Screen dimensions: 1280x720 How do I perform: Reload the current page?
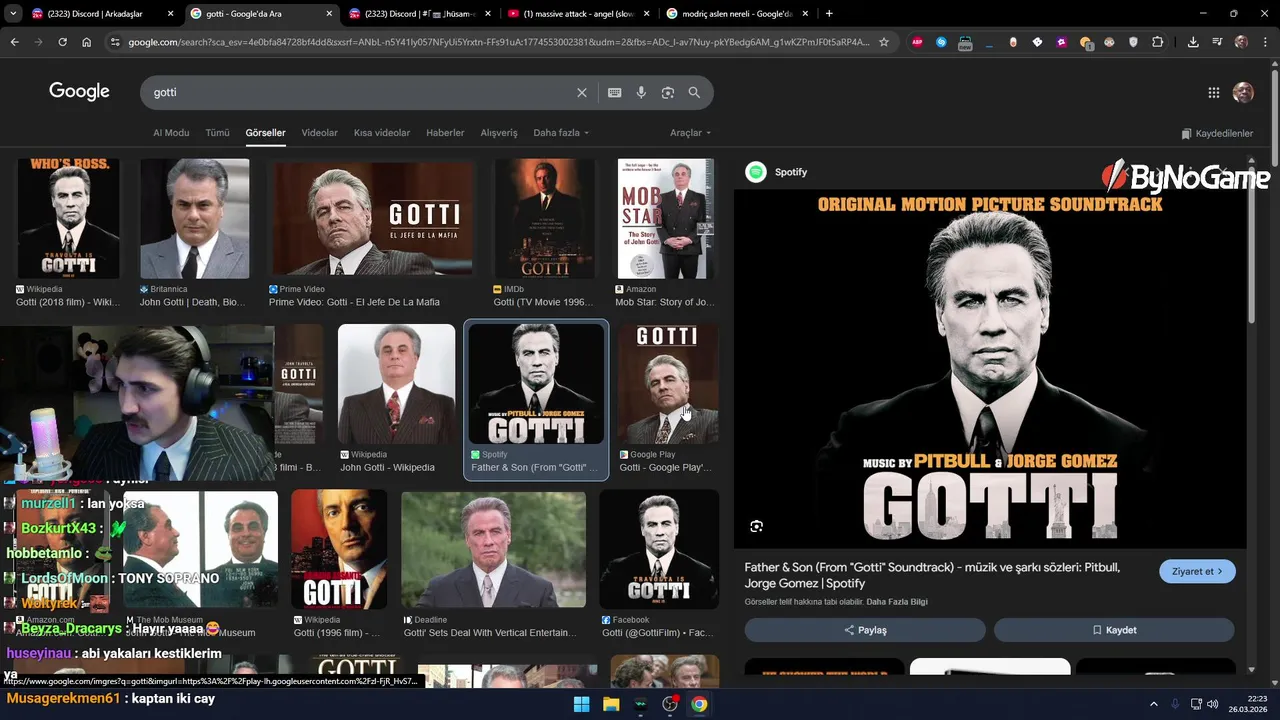(x=62, y=42)
